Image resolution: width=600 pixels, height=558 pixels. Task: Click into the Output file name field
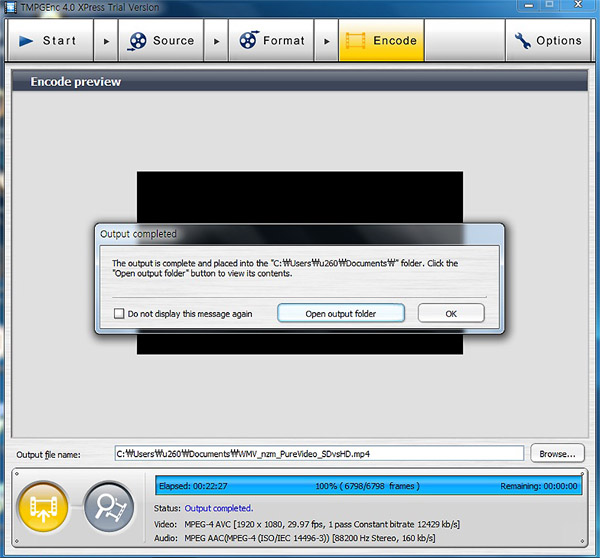click(x=319, y=454)
